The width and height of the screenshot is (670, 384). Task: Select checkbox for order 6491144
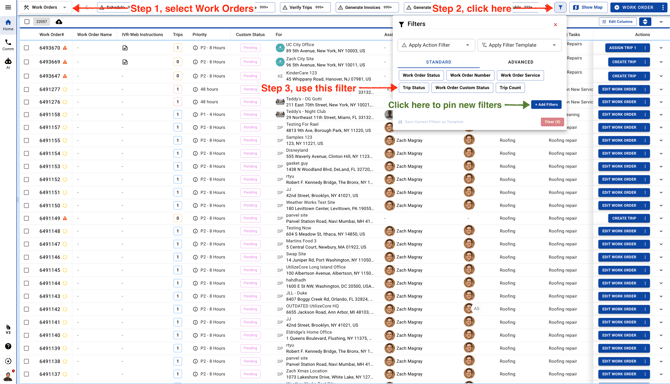pos(26,283)
